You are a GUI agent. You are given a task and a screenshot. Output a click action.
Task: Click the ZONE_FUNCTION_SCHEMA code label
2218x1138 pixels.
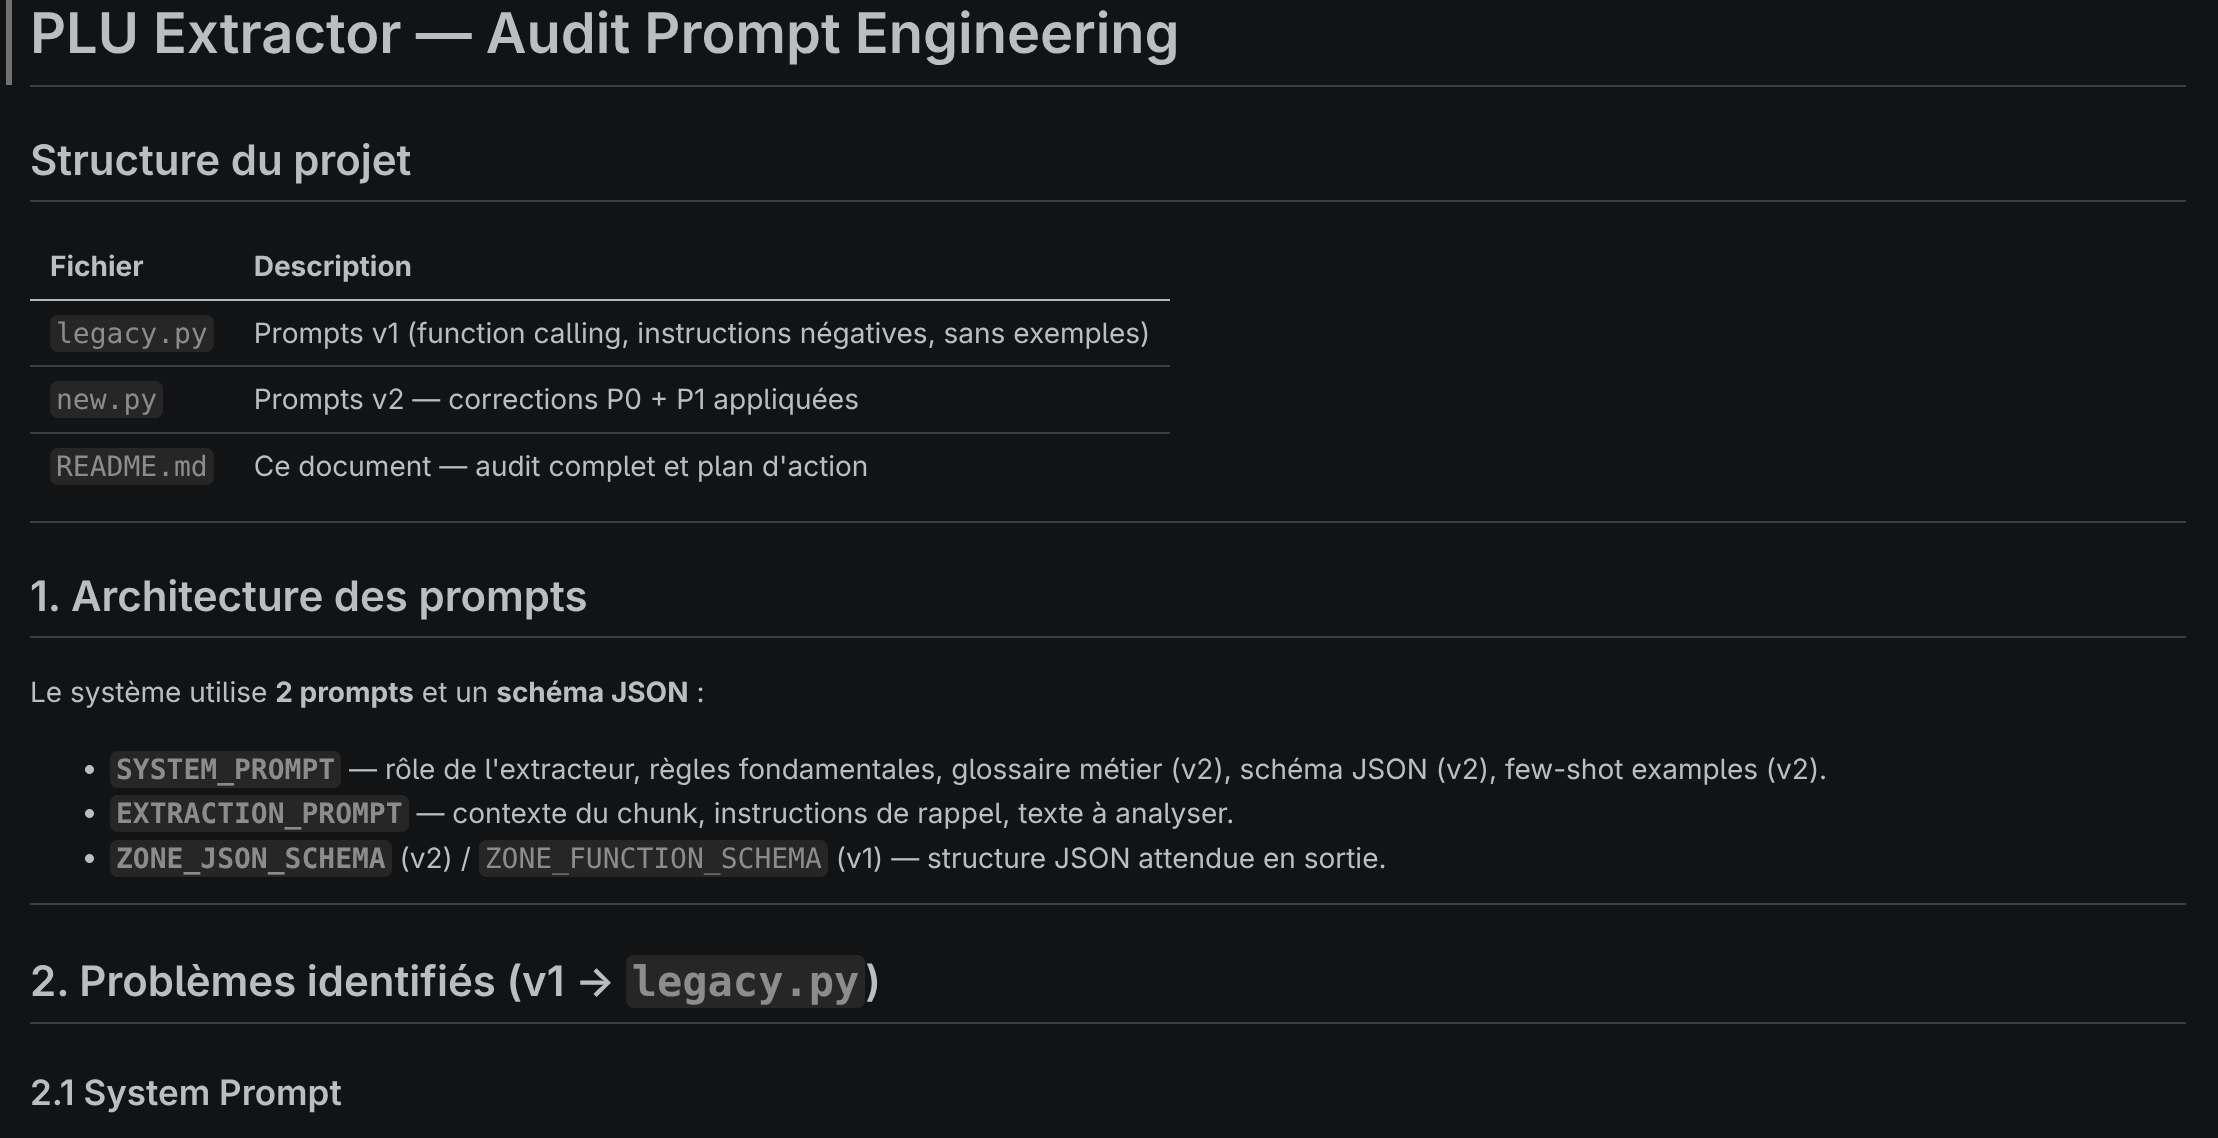653,858
